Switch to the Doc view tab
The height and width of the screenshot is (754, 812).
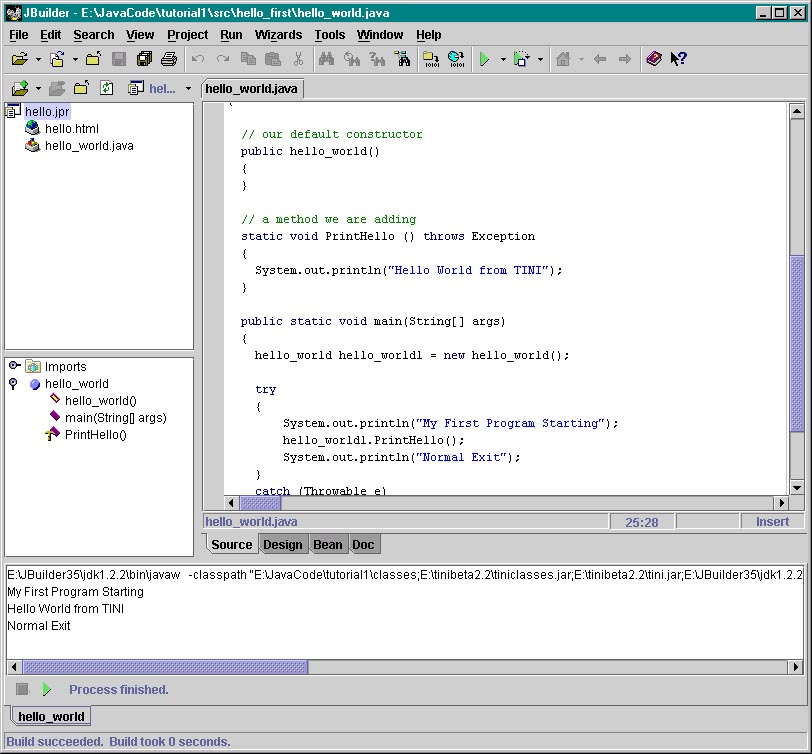pos(364,544)
